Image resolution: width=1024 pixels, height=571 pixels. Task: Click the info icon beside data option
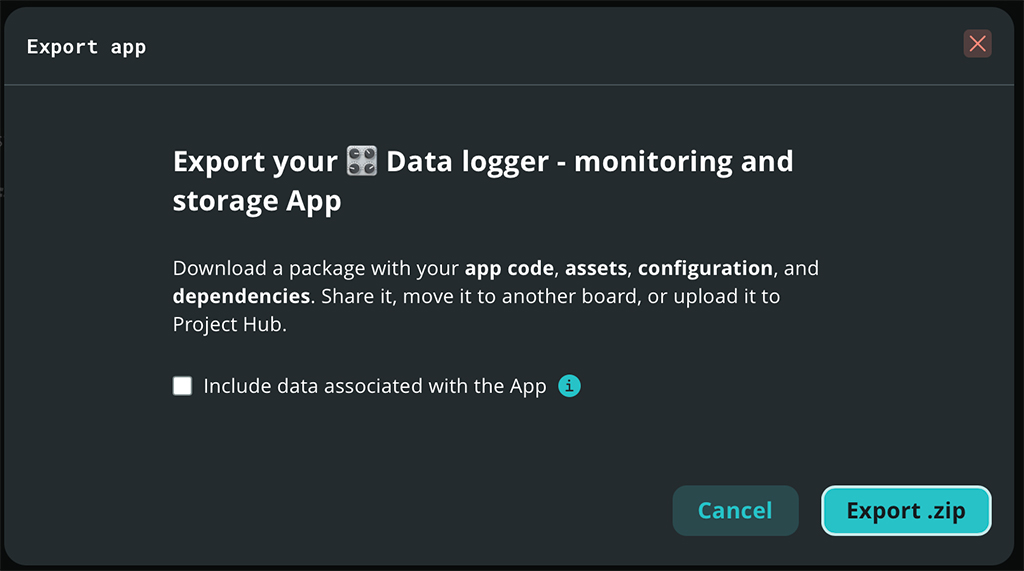point(569,386)
